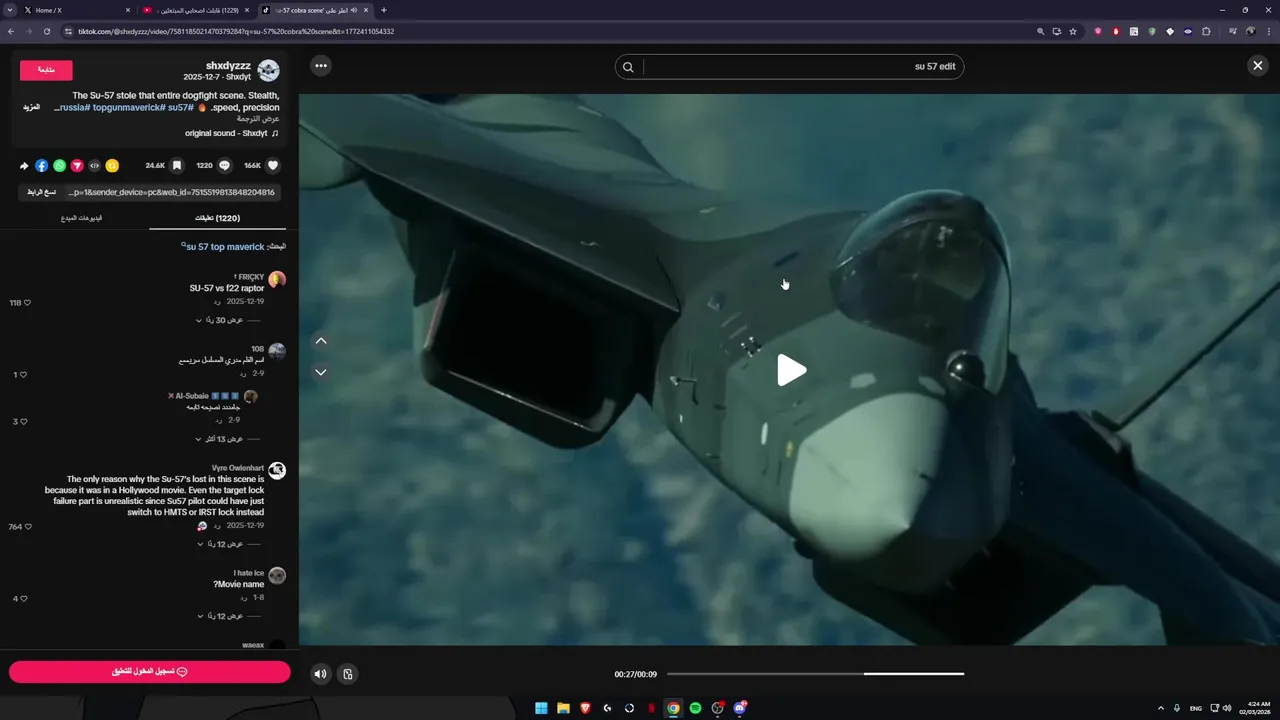Save the video with the bookmark icon (24.6K)
Screen dimensions: 1280x720
coord(176,166)
